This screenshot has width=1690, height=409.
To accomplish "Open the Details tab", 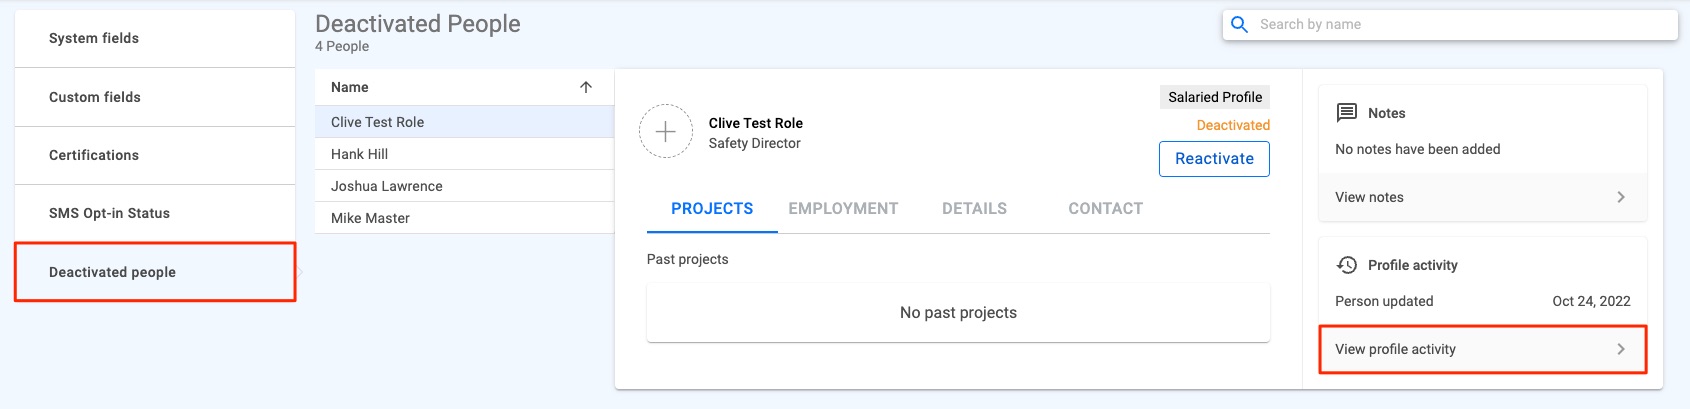I will (974, 209).
